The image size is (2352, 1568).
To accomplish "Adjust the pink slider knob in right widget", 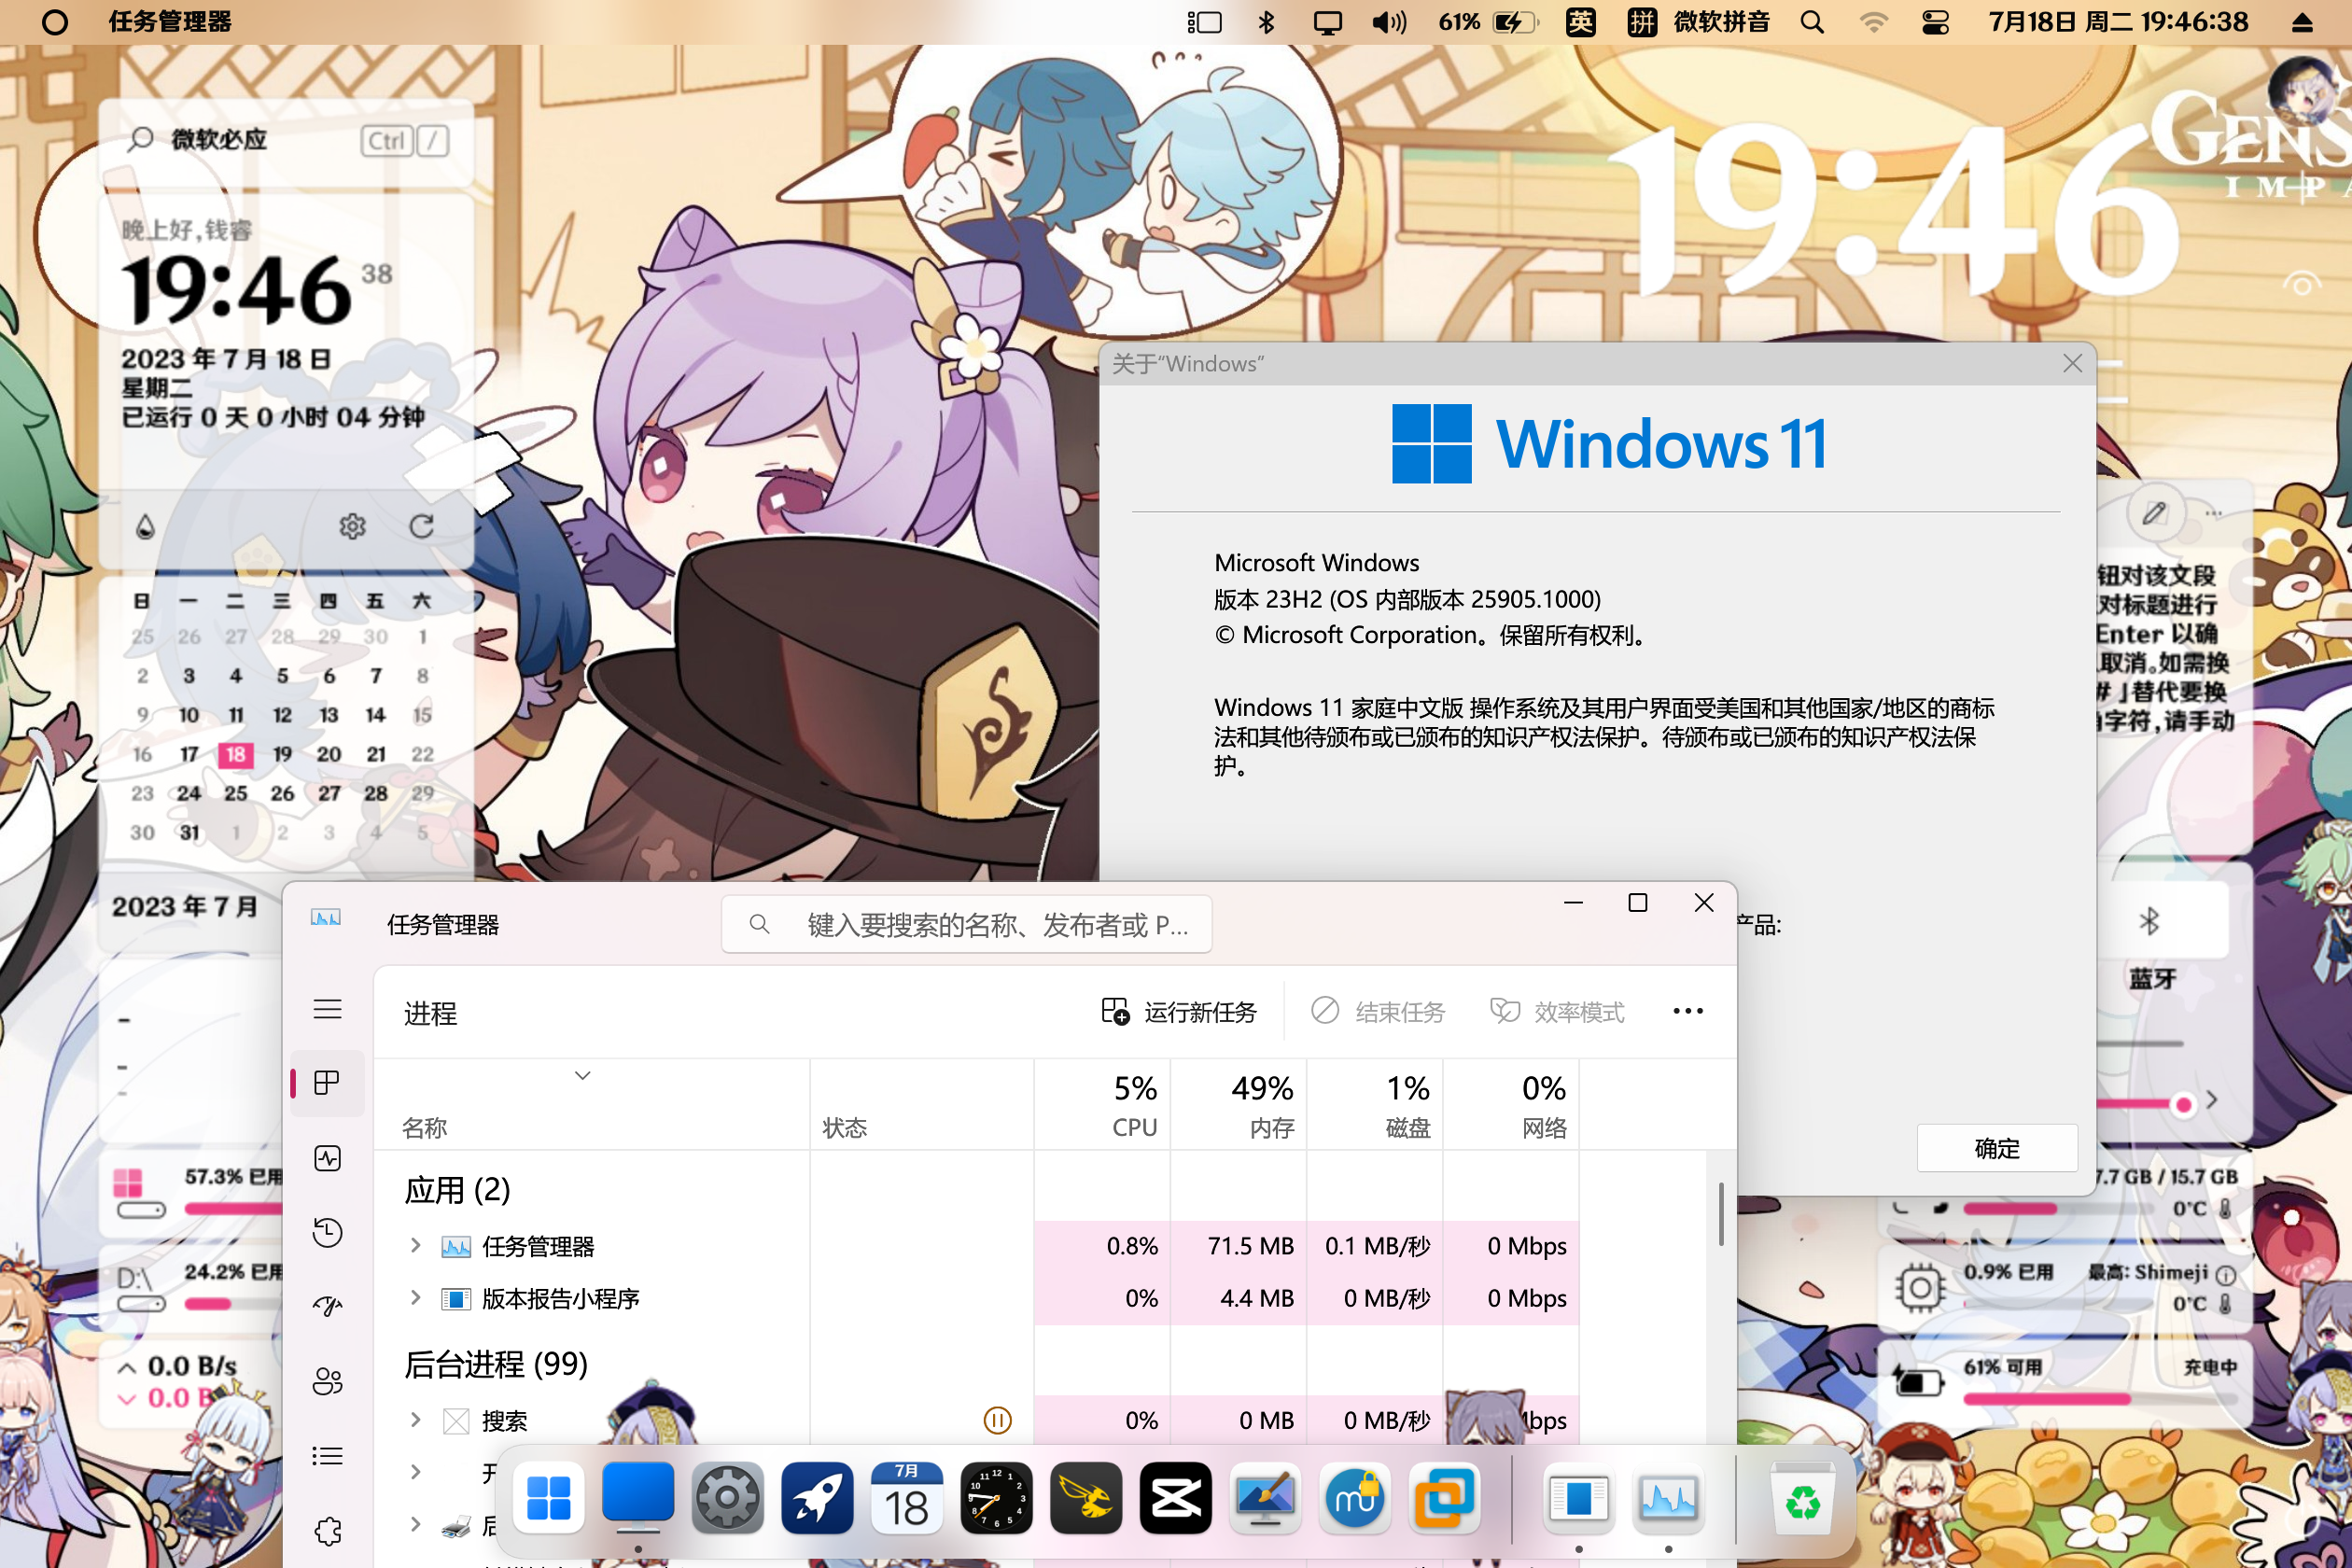I will (x=2184, y=1104).
